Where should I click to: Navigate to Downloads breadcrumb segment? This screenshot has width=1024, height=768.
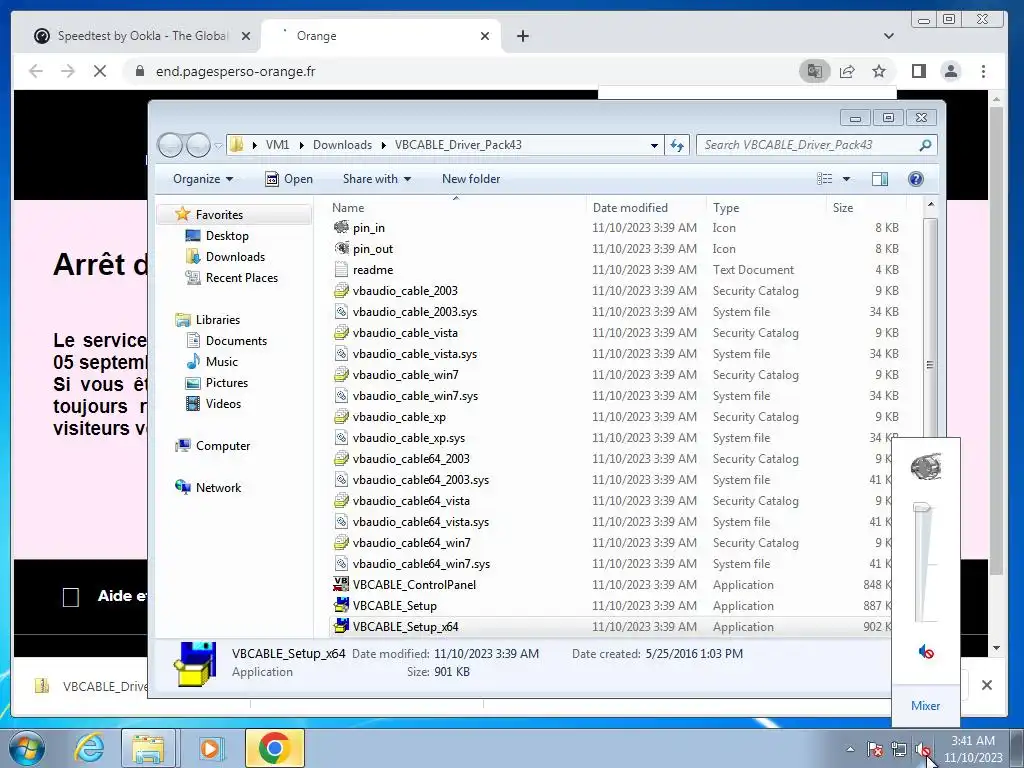(x=342, y=145)
